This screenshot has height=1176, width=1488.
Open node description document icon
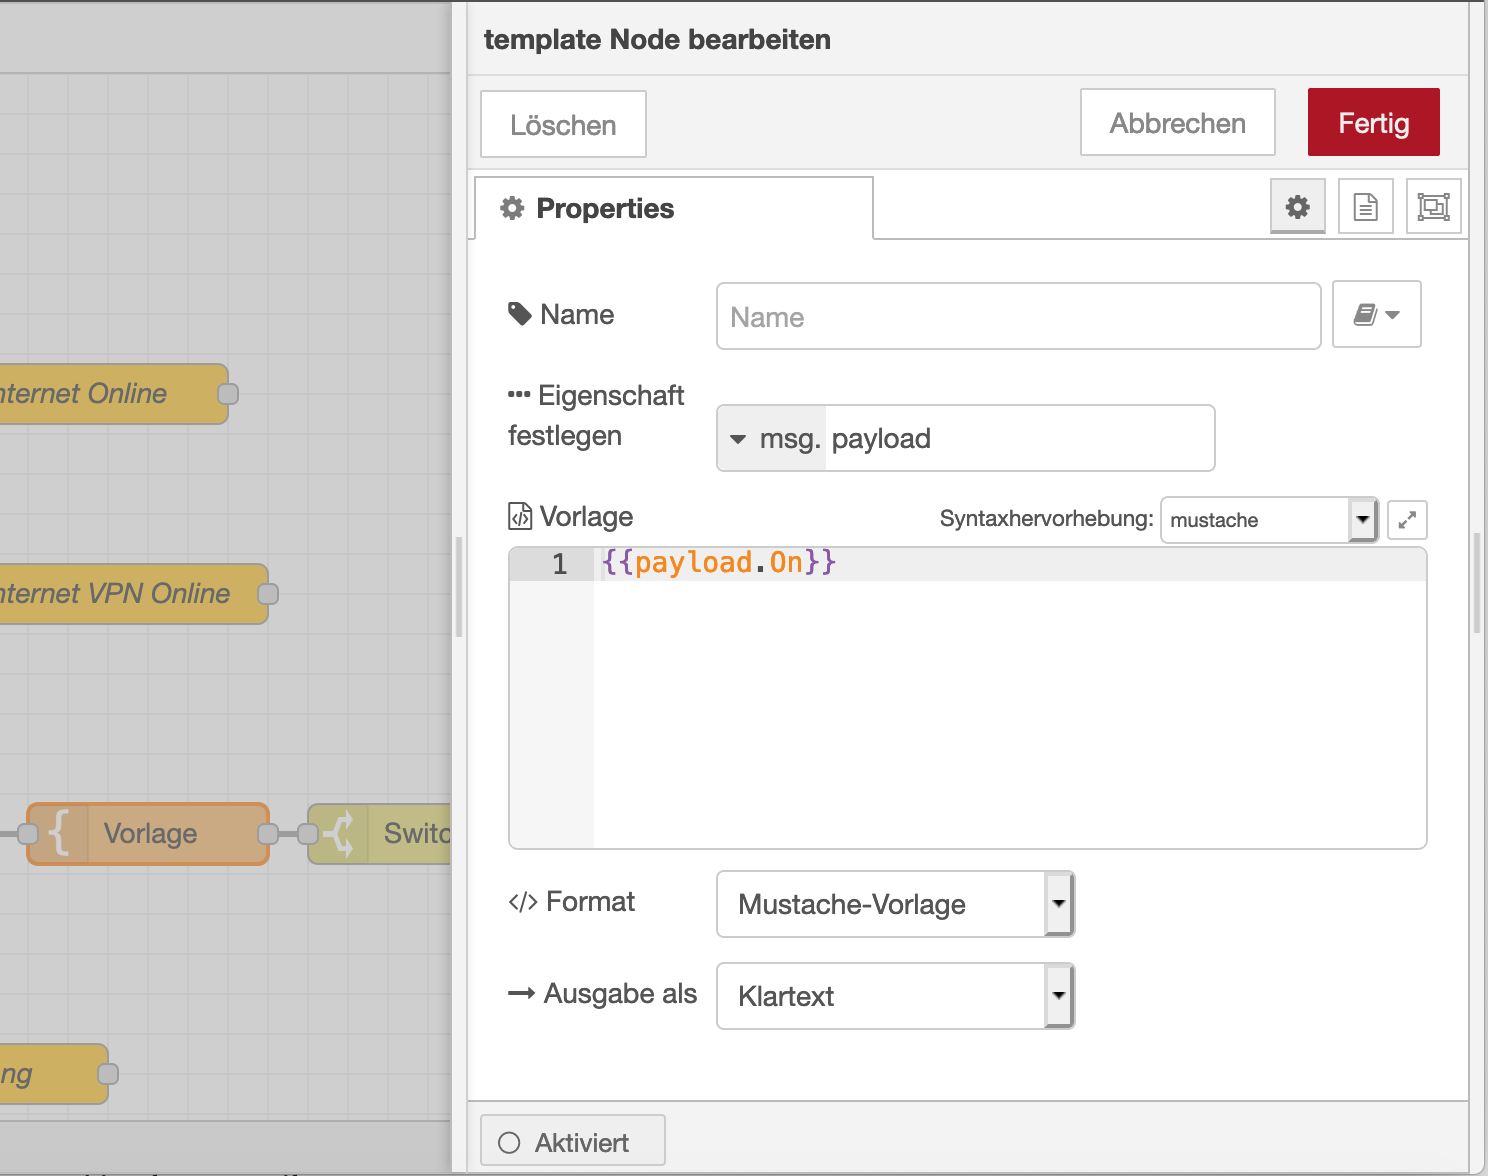(x=1365, y=207)
